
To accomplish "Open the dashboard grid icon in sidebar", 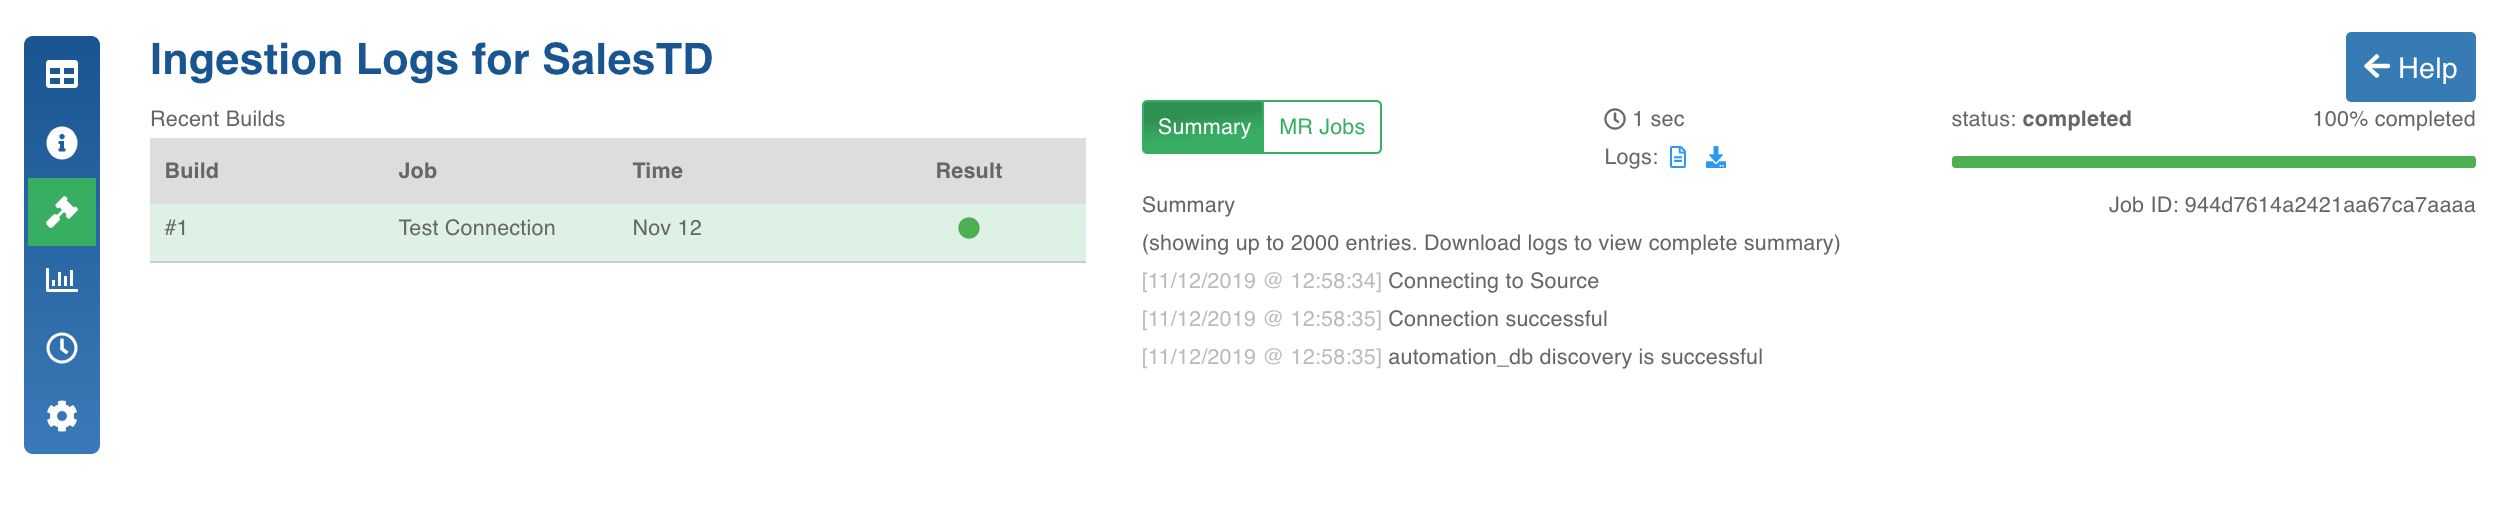I will (x=62, y=74).
